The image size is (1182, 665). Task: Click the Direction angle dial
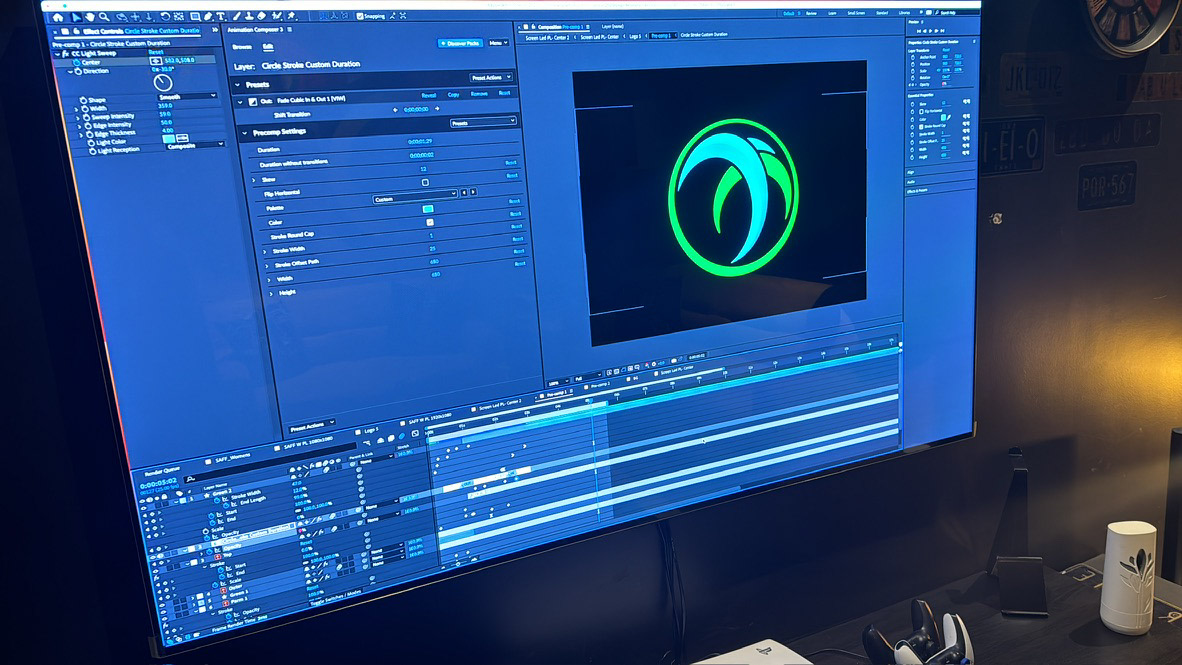click(163, 83)
